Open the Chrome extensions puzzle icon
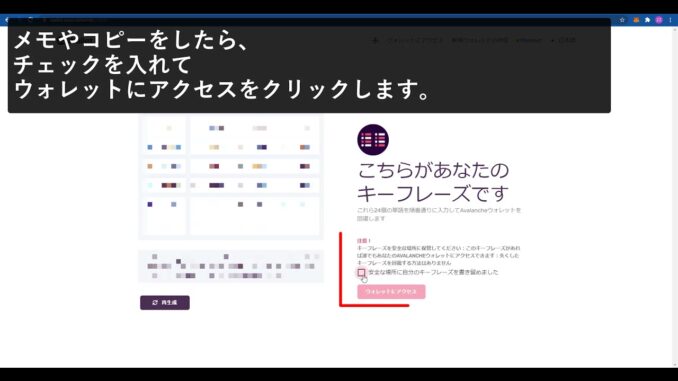Image resolution: width=678 pixels, height=381 pixels. pos(647,20)
